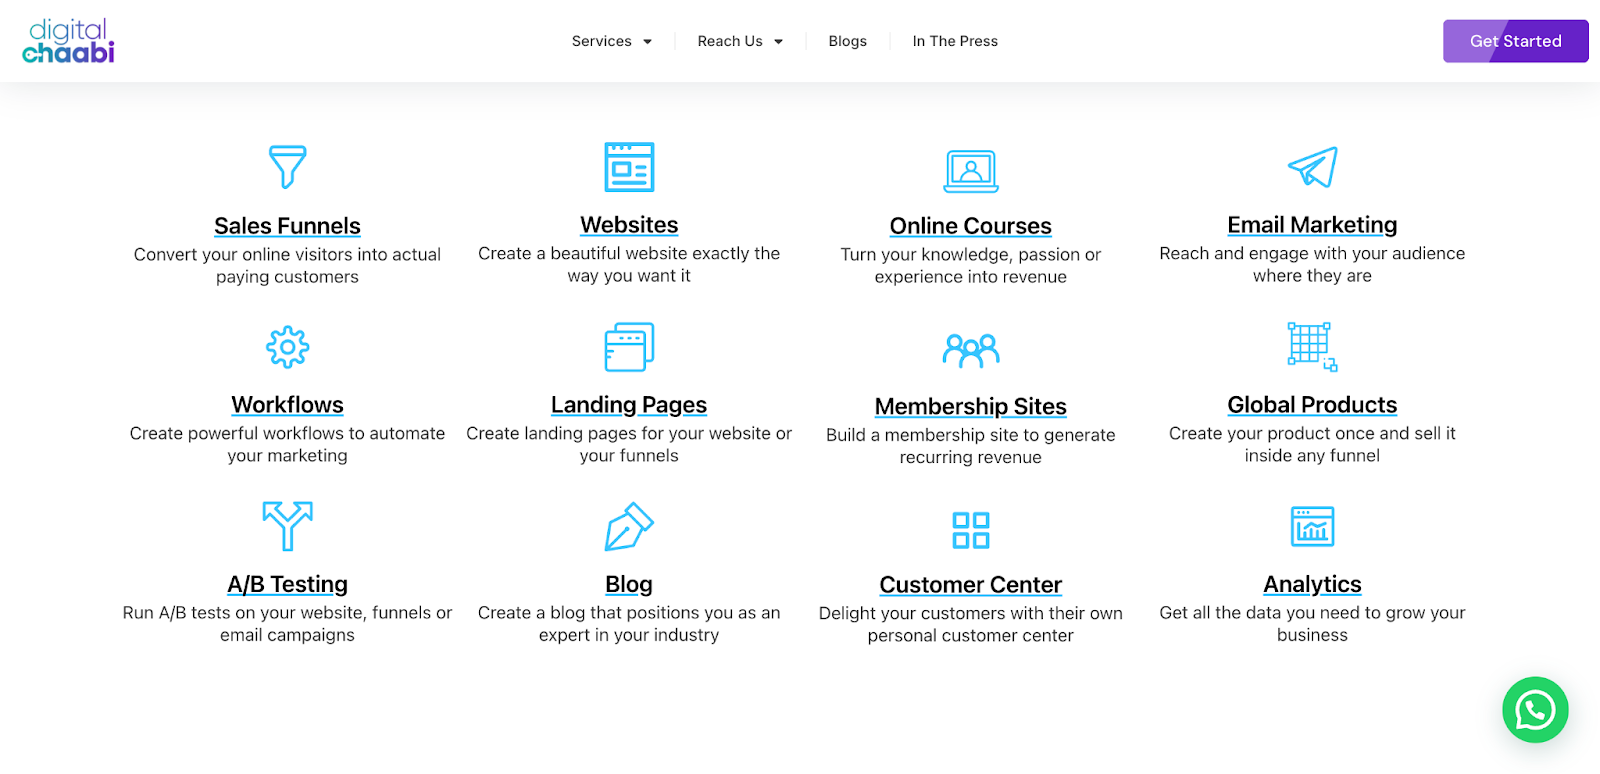Click the Global Products grid icon
The image size is (1600, 774).
[1312, 347]
